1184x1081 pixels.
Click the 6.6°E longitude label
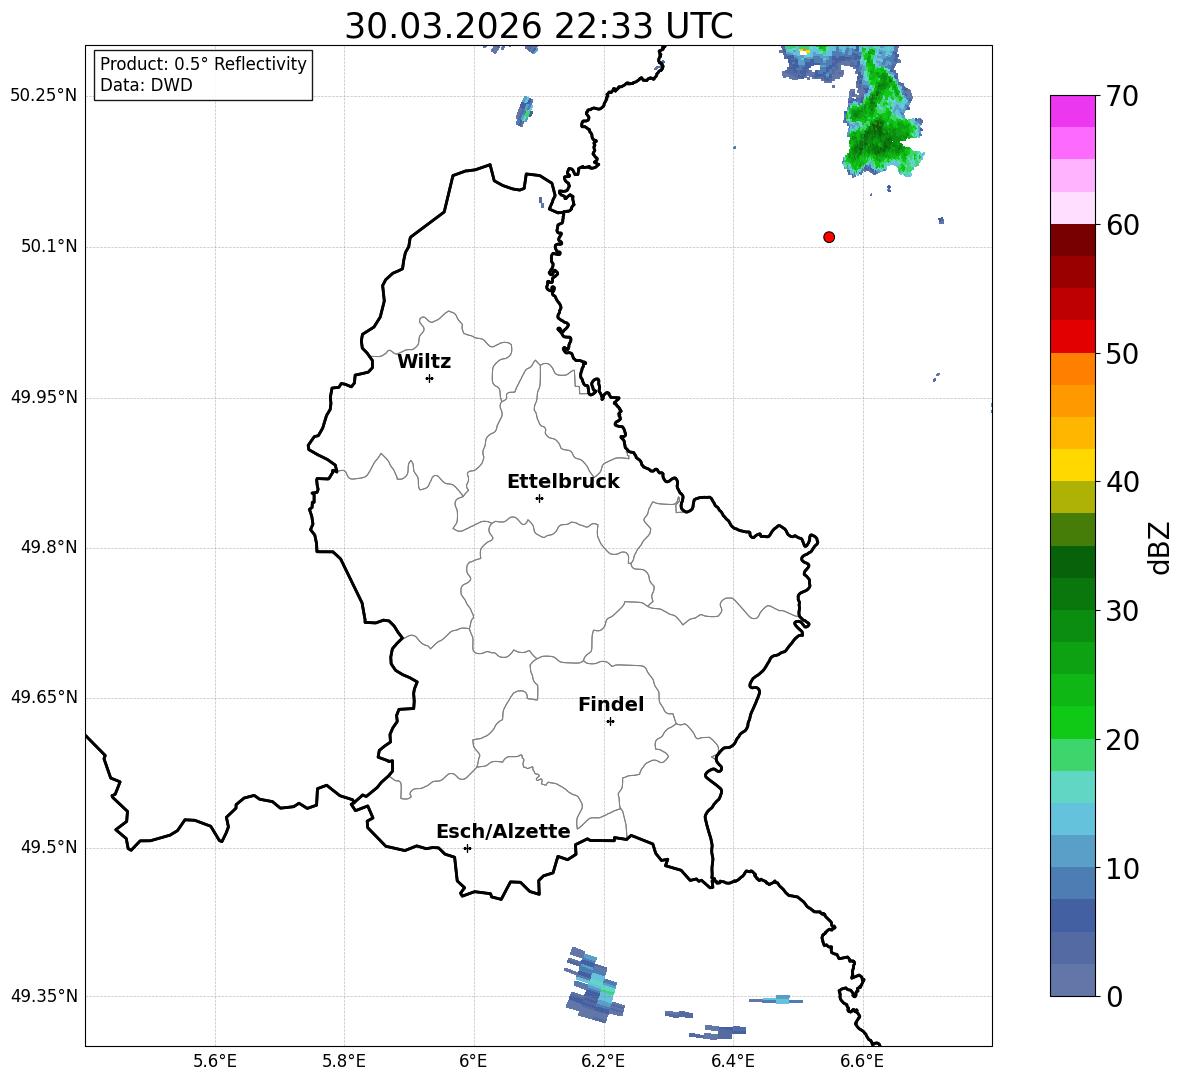pos(862,1061)
